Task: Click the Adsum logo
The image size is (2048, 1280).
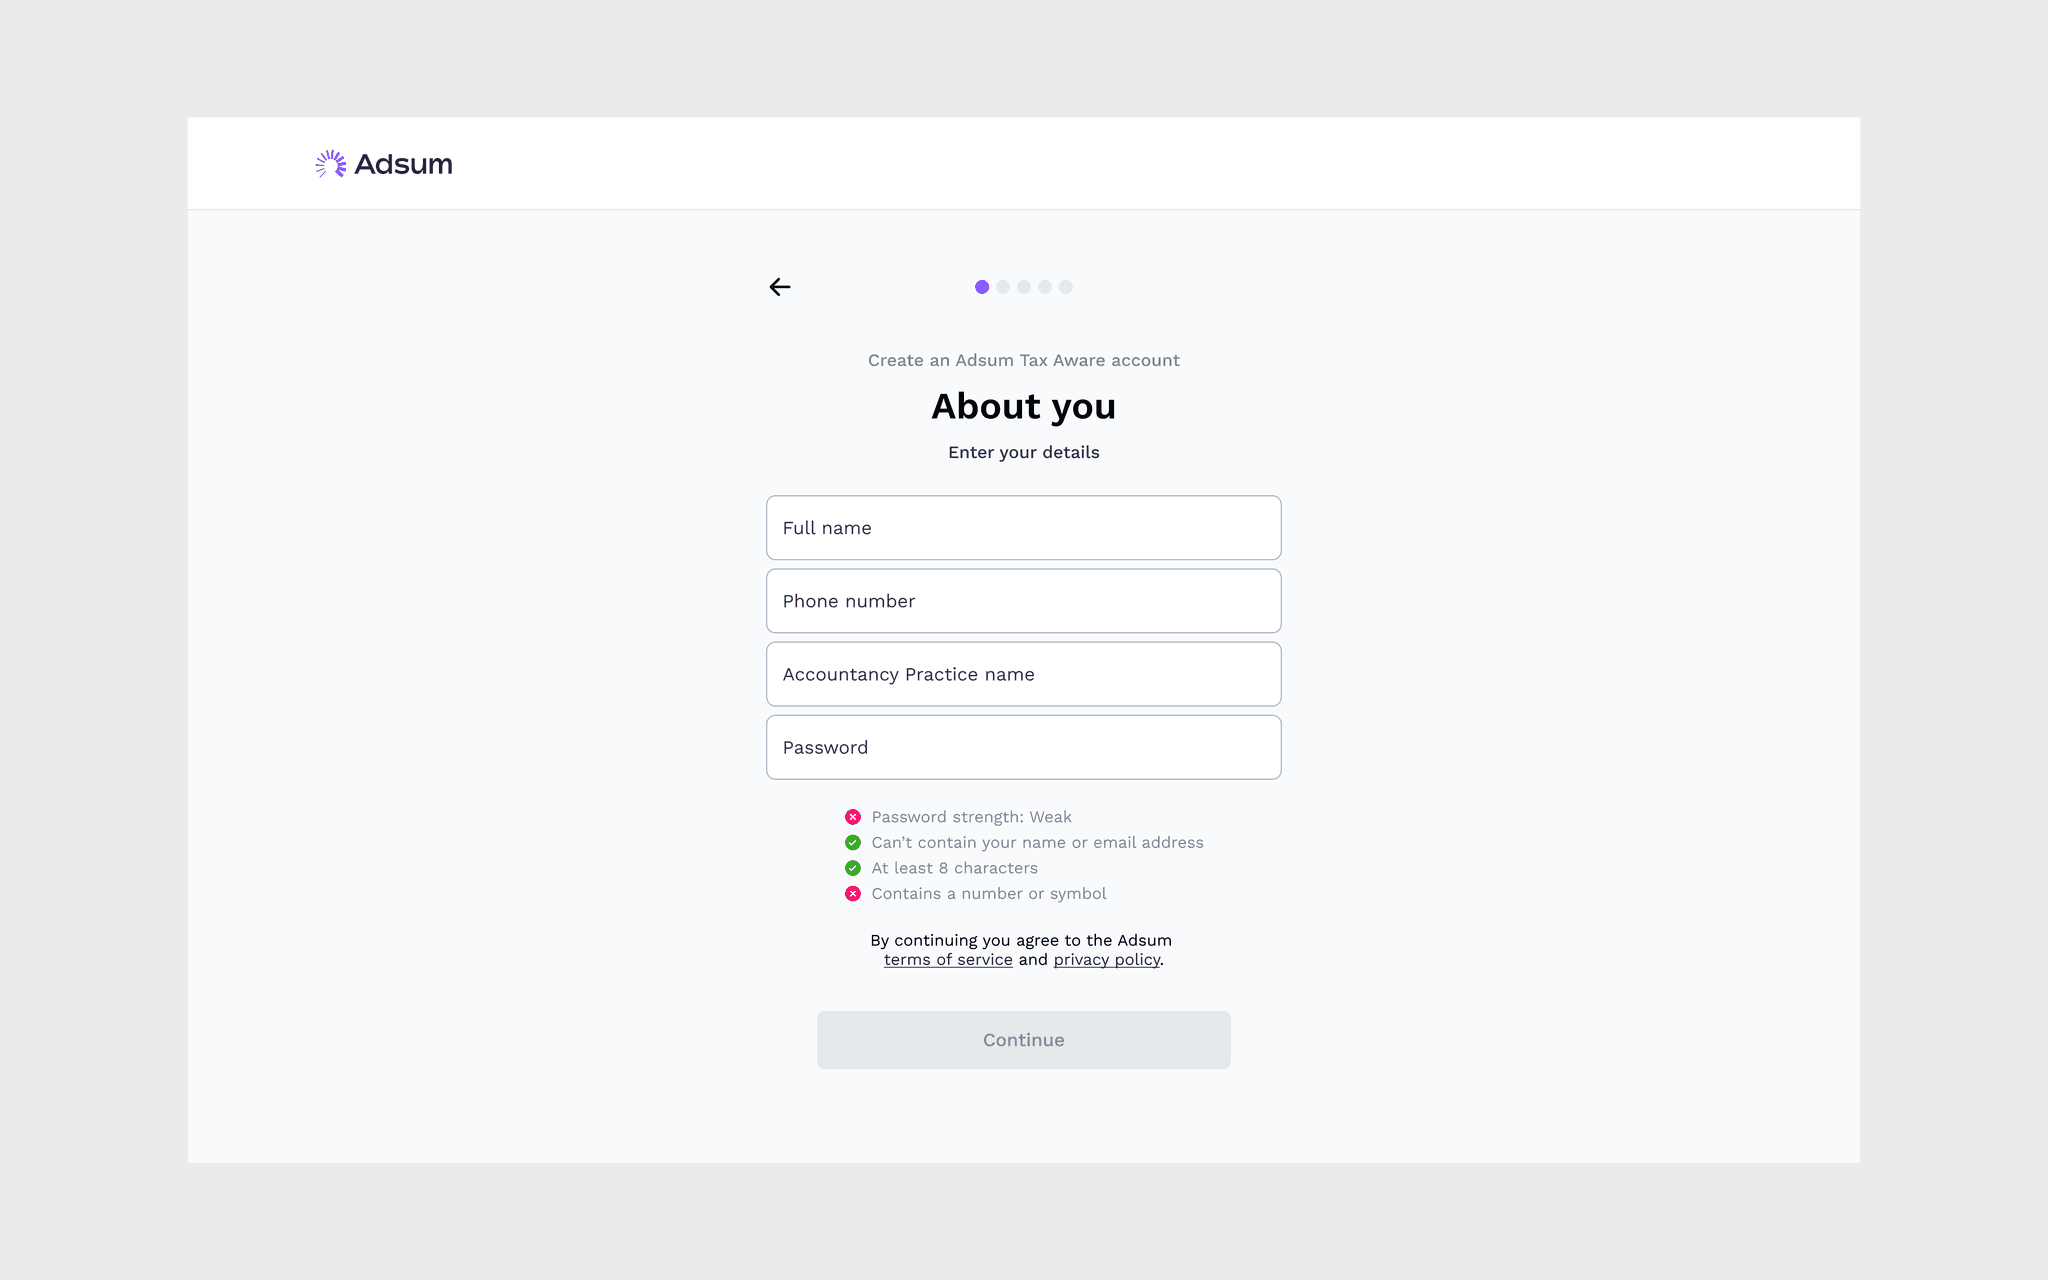Action: 384,164
